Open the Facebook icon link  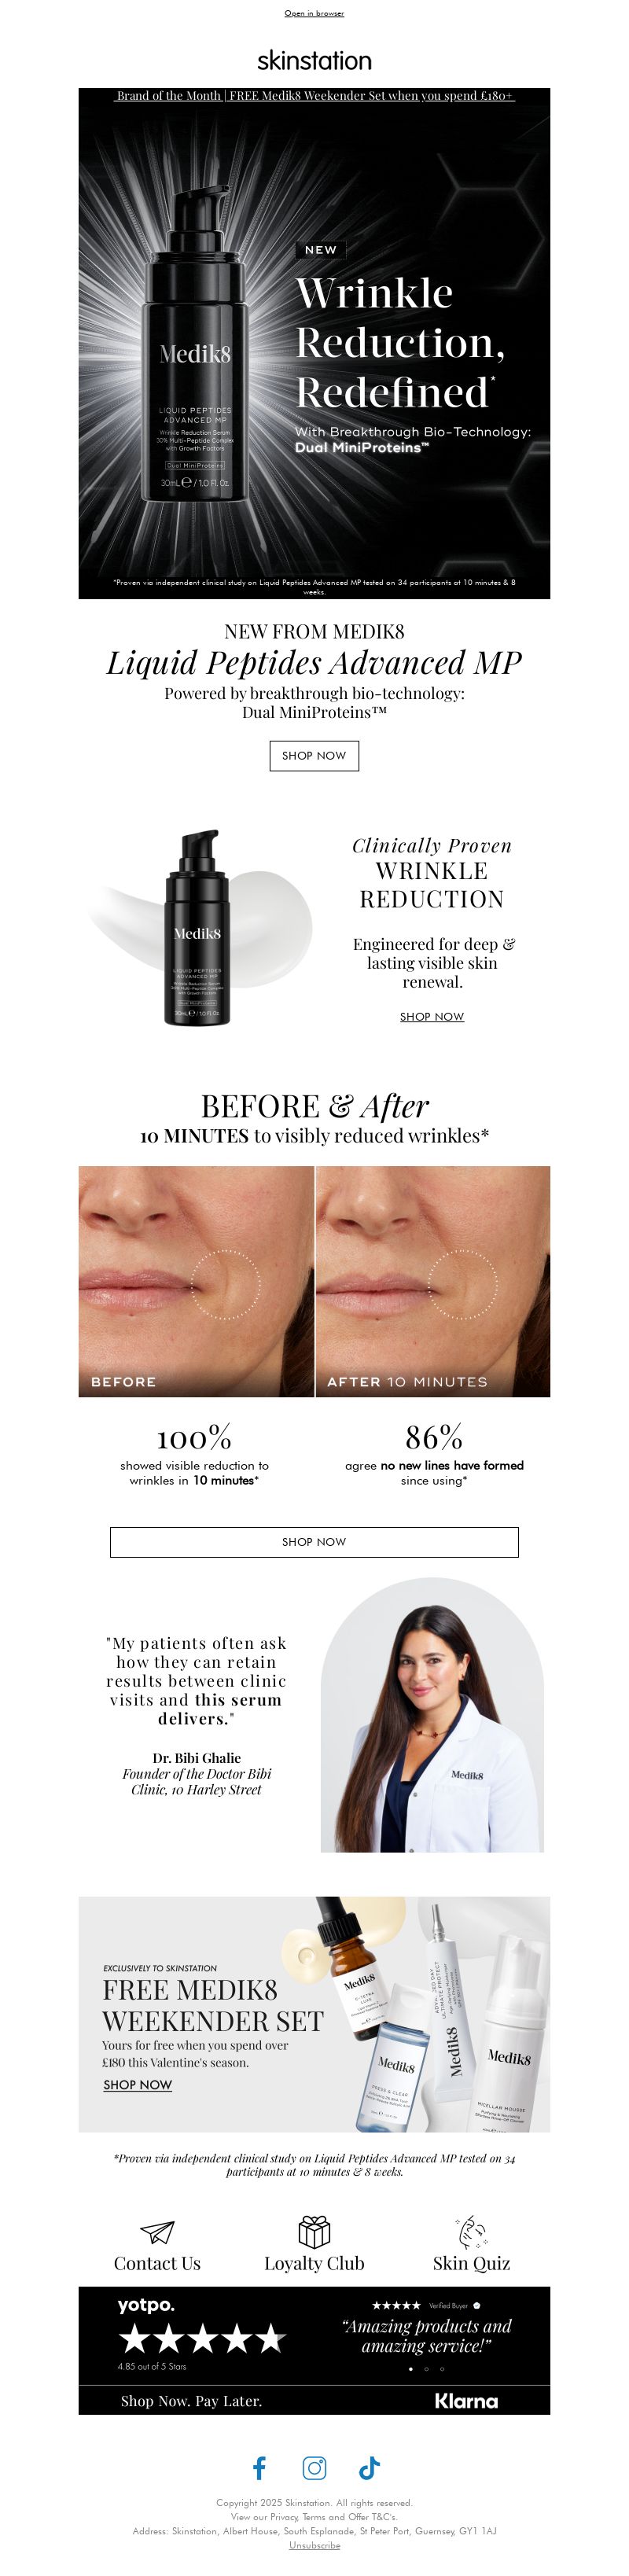coord(259,2468)
